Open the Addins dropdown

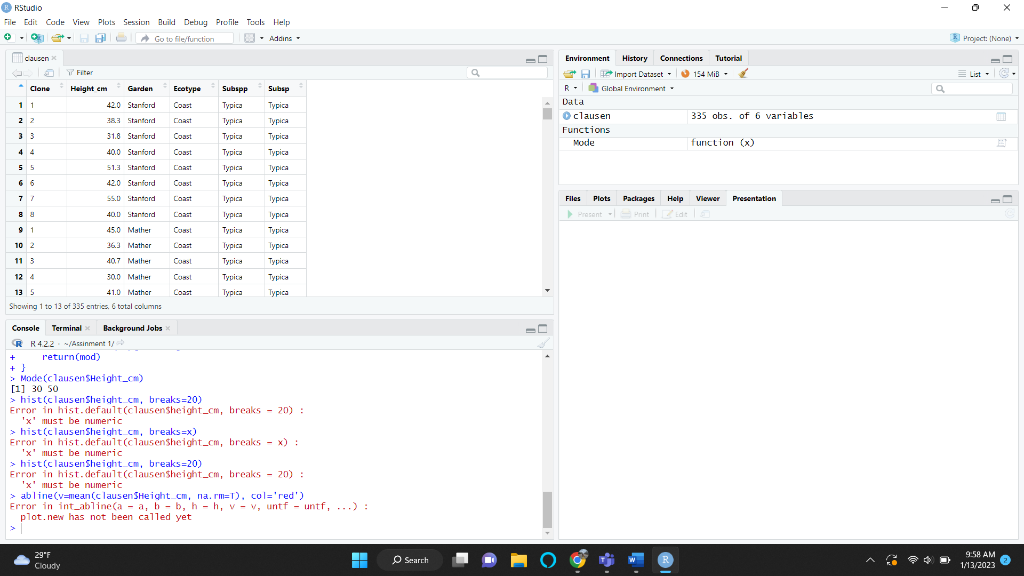pos(285,38)
